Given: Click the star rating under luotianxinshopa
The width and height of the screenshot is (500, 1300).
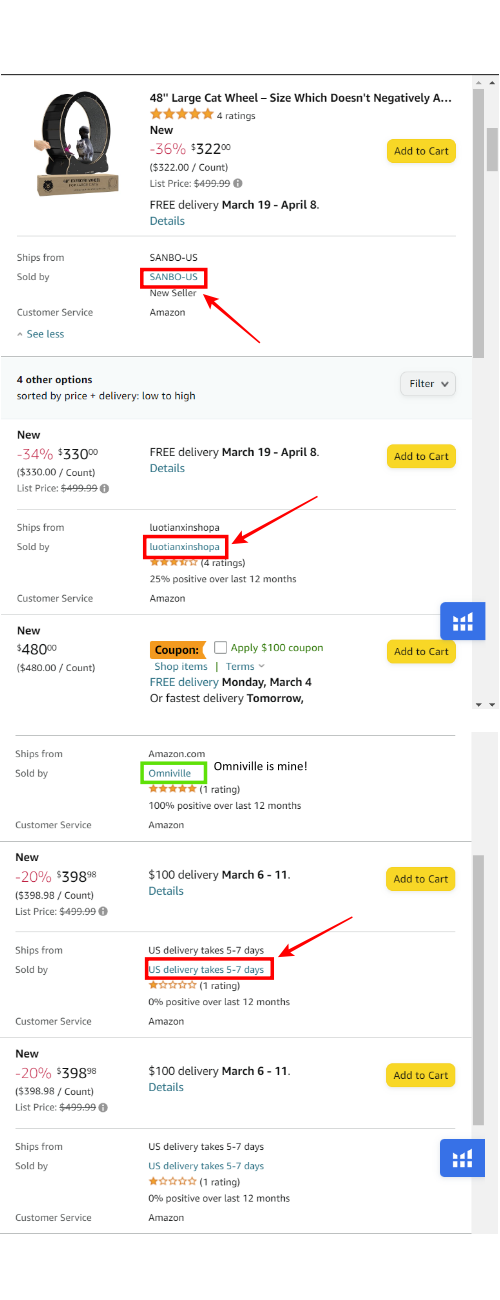Looking at the screenshot, I should (x=173, y=562).
